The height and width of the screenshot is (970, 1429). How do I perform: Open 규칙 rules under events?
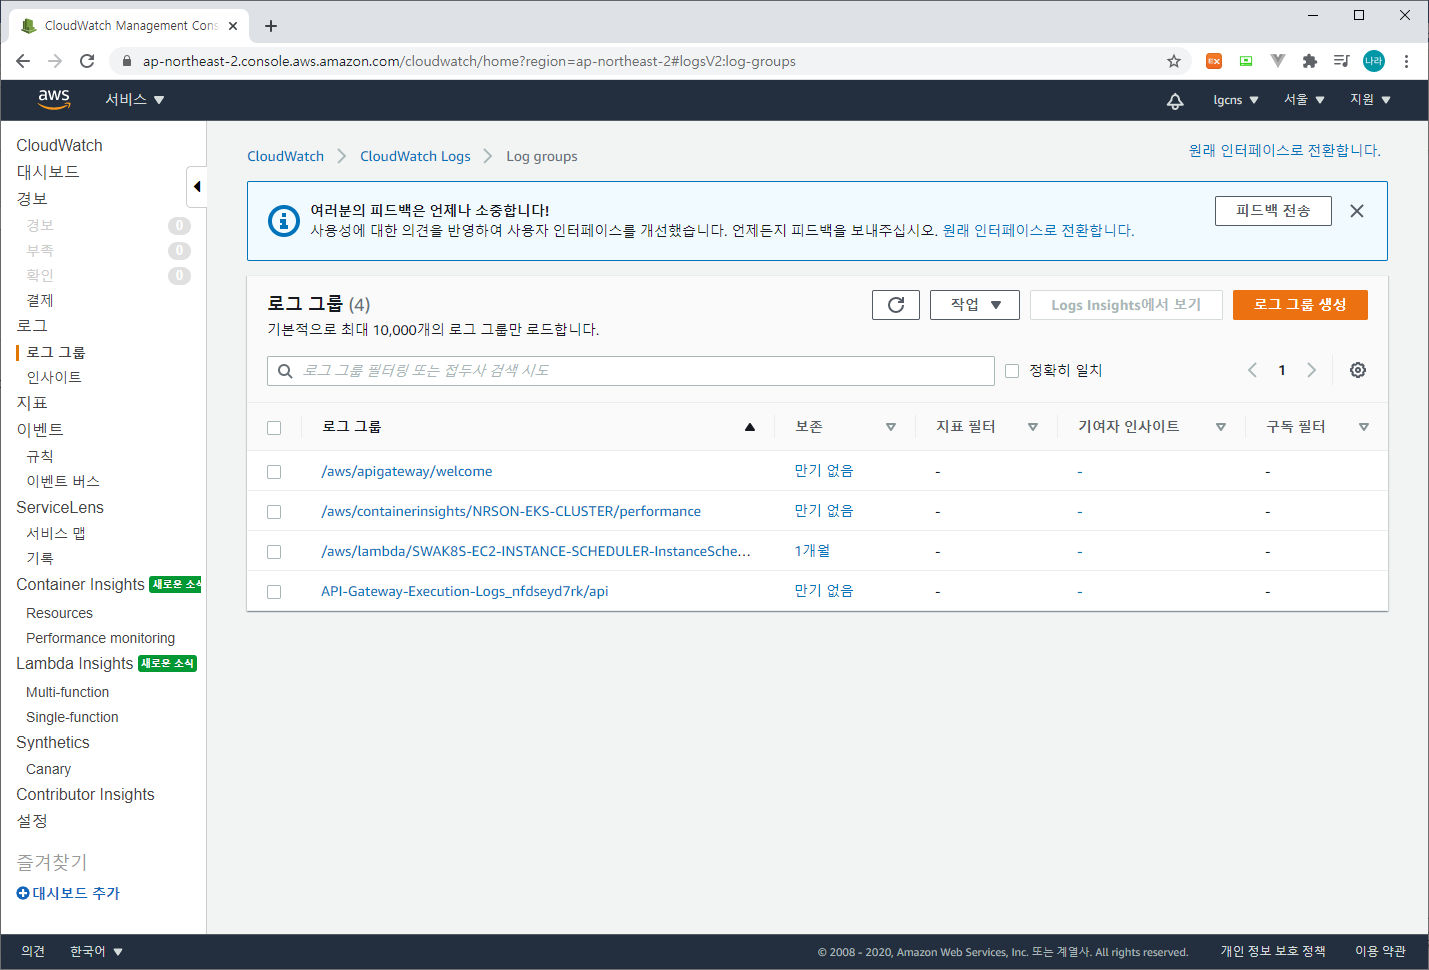pos(40,456)
